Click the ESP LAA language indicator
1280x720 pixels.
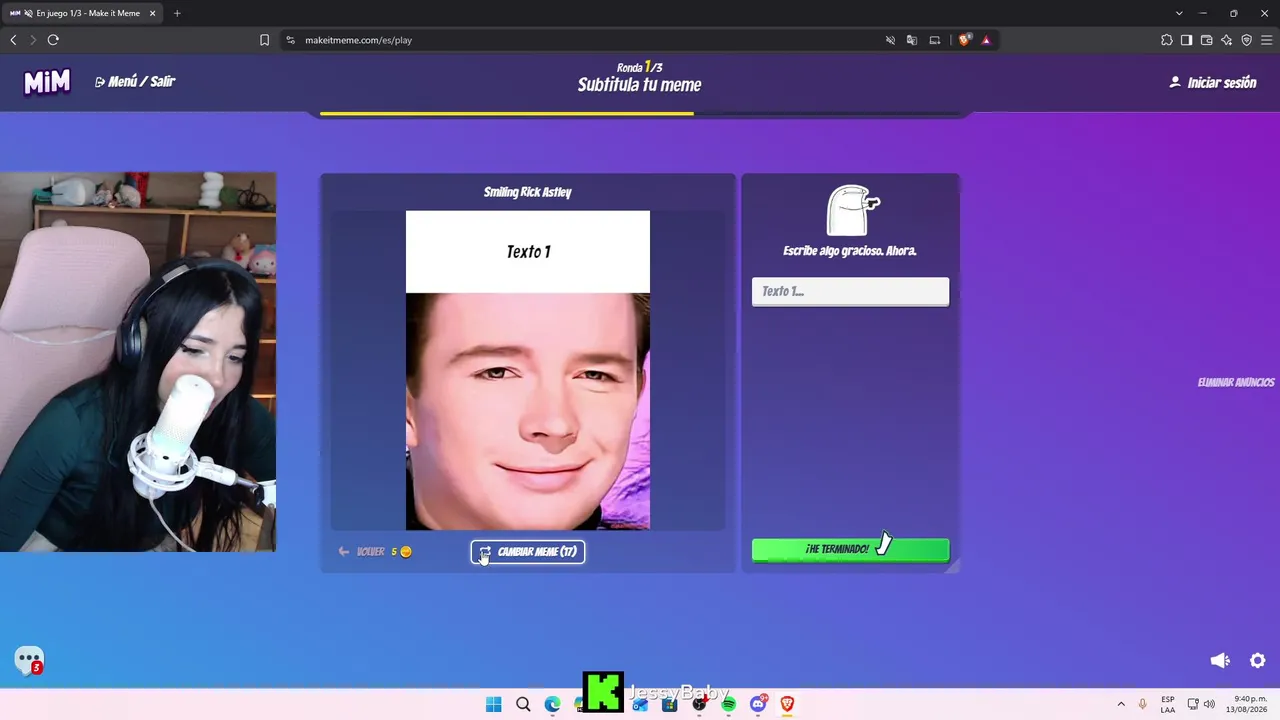pos(1168,704)
